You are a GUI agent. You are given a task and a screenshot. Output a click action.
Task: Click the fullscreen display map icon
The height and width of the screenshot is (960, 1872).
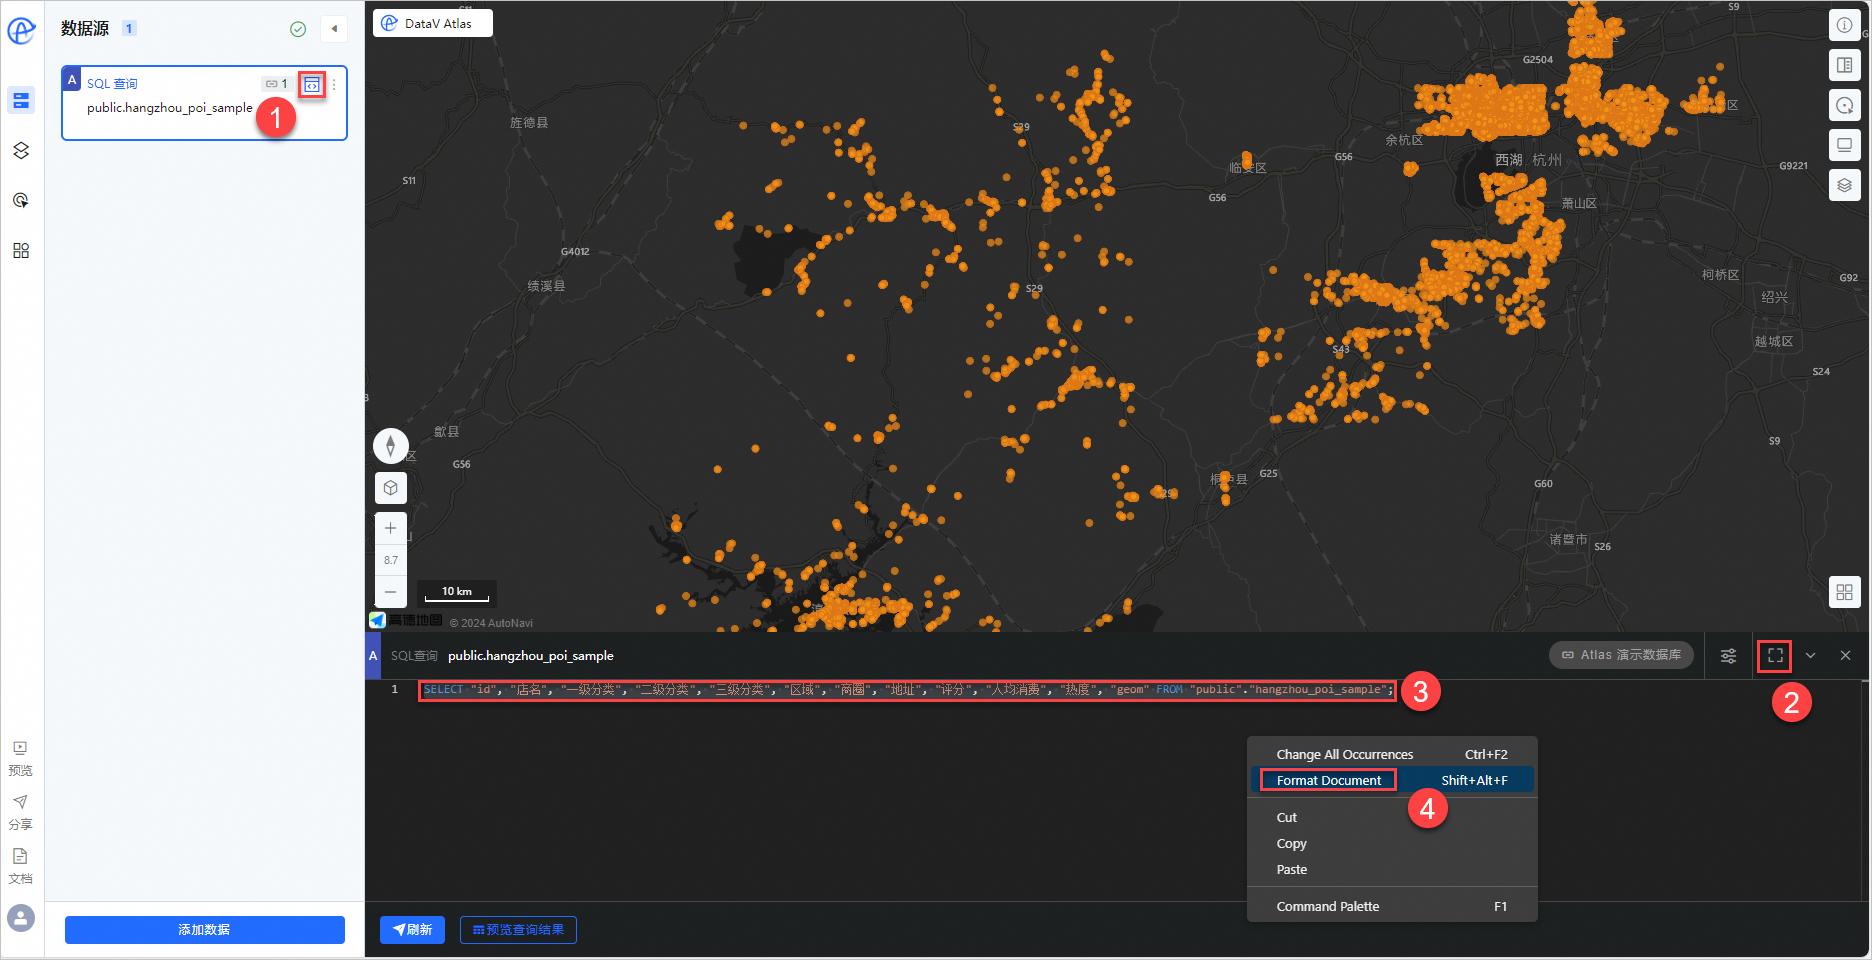click(x=1845, y=145)
